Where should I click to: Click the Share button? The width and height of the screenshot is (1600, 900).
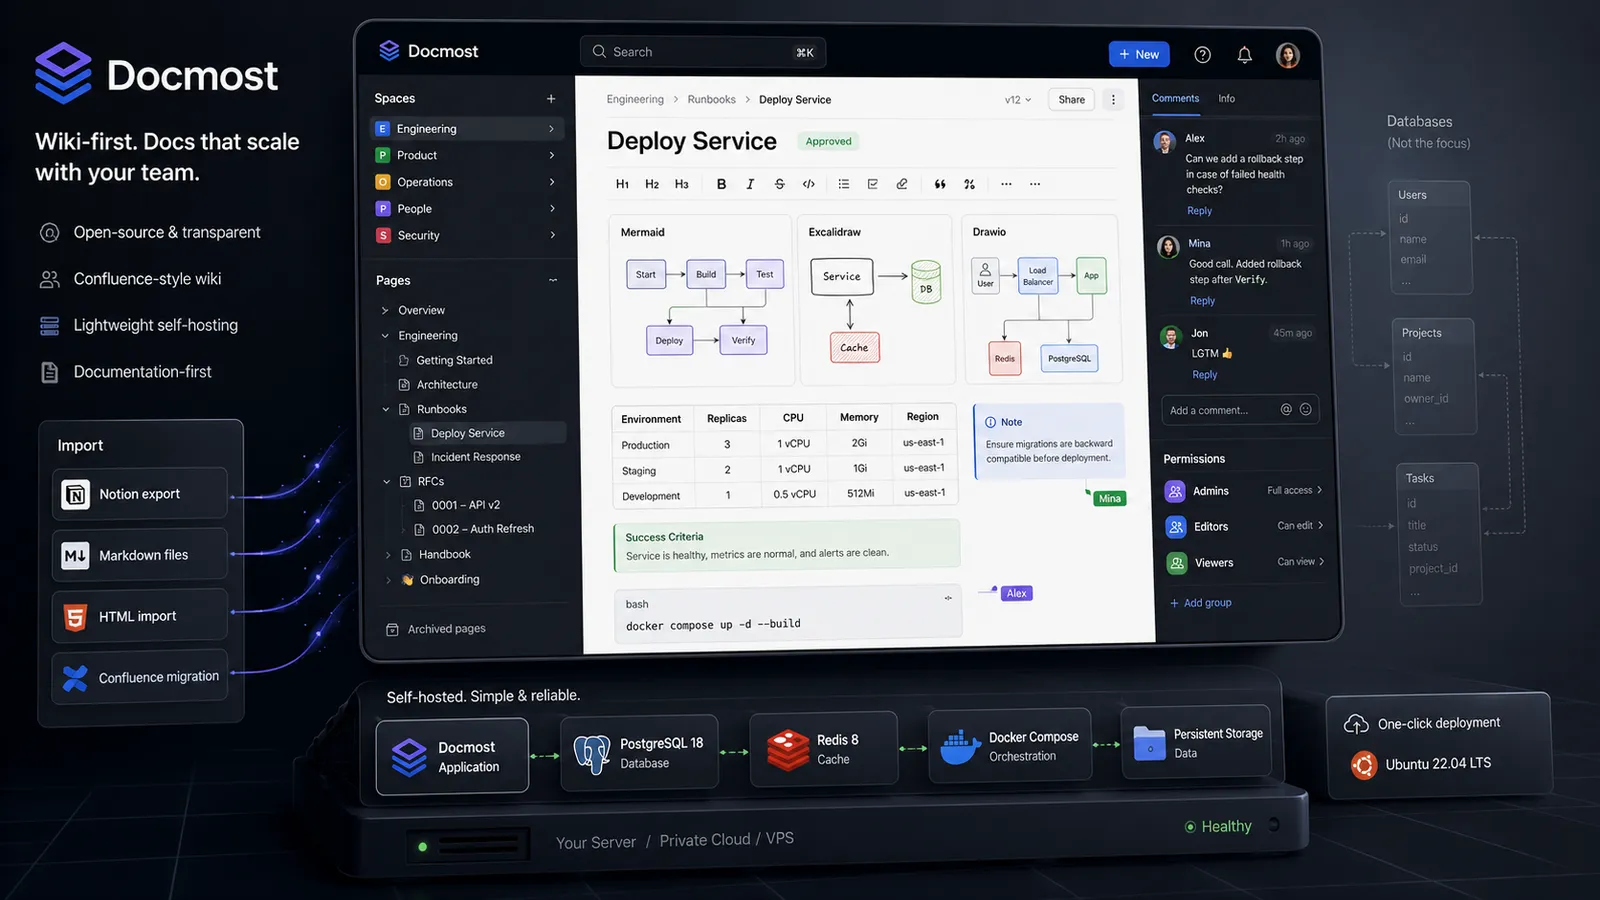tap(1072, 99)
